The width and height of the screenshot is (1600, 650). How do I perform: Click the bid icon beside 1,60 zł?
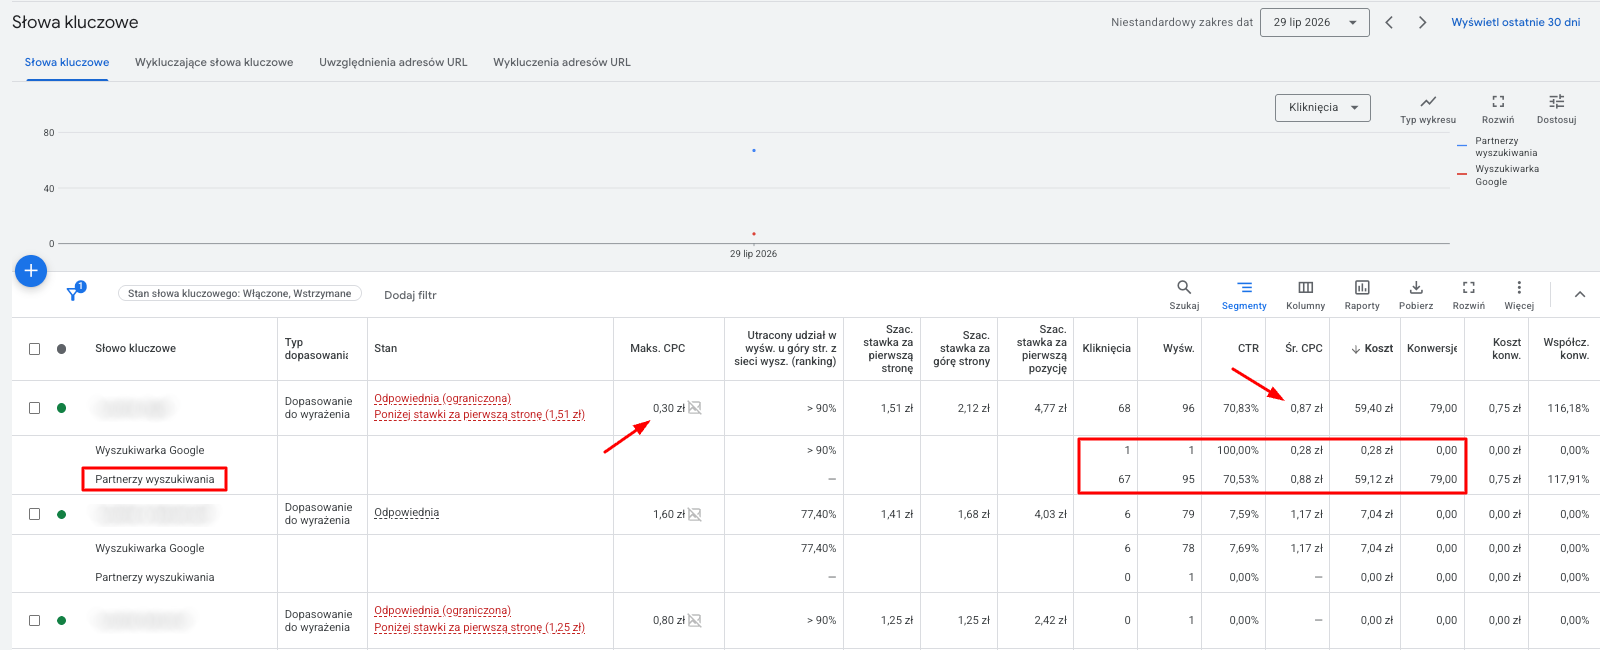[x=695, y=514]
